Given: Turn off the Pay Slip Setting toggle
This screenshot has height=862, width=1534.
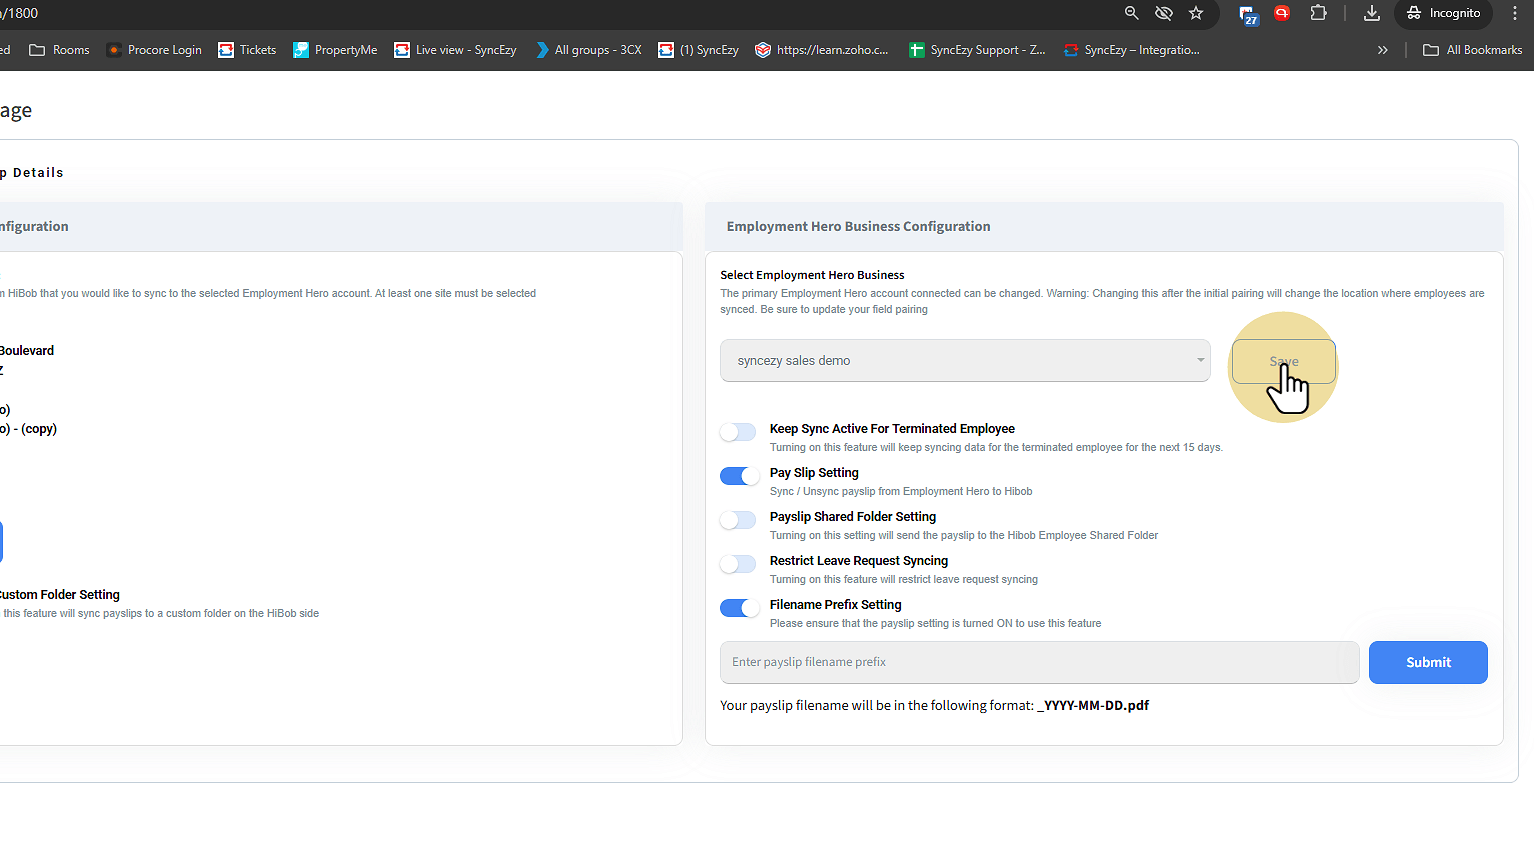Looking at the screenshot, I should click(739, 476).
